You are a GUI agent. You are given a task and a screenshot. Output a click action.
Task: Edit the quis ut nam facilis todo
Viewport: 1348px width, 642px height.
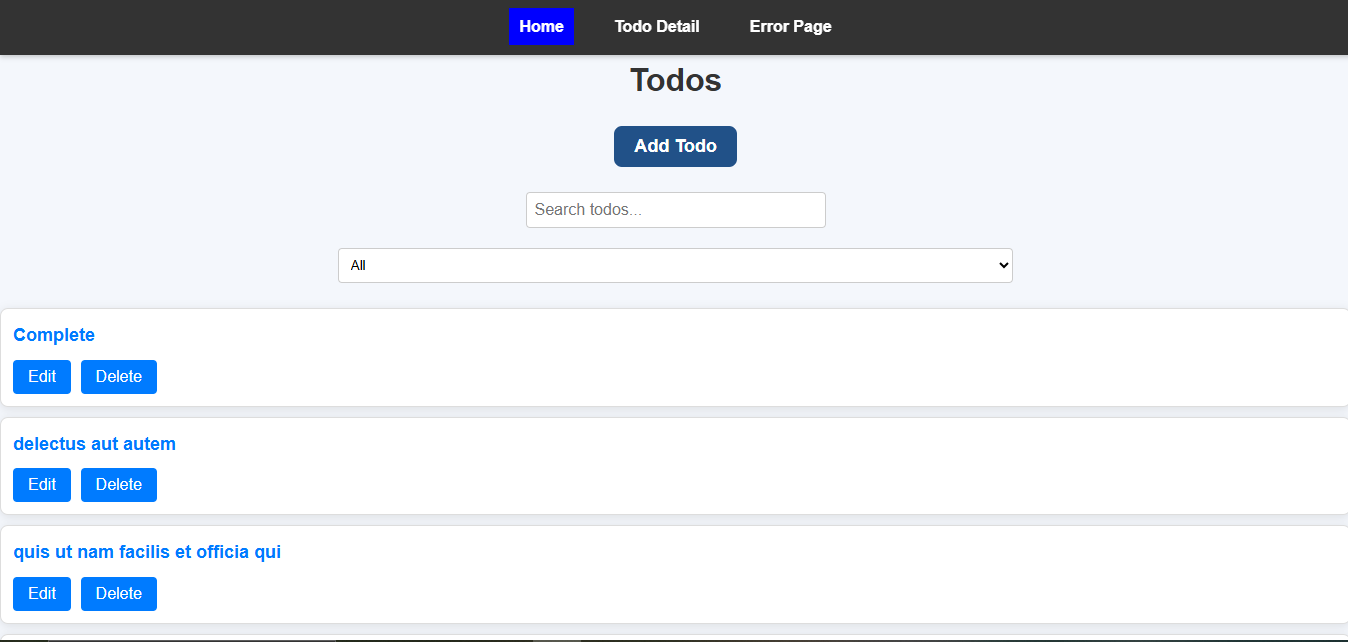[x=42, y=594]
